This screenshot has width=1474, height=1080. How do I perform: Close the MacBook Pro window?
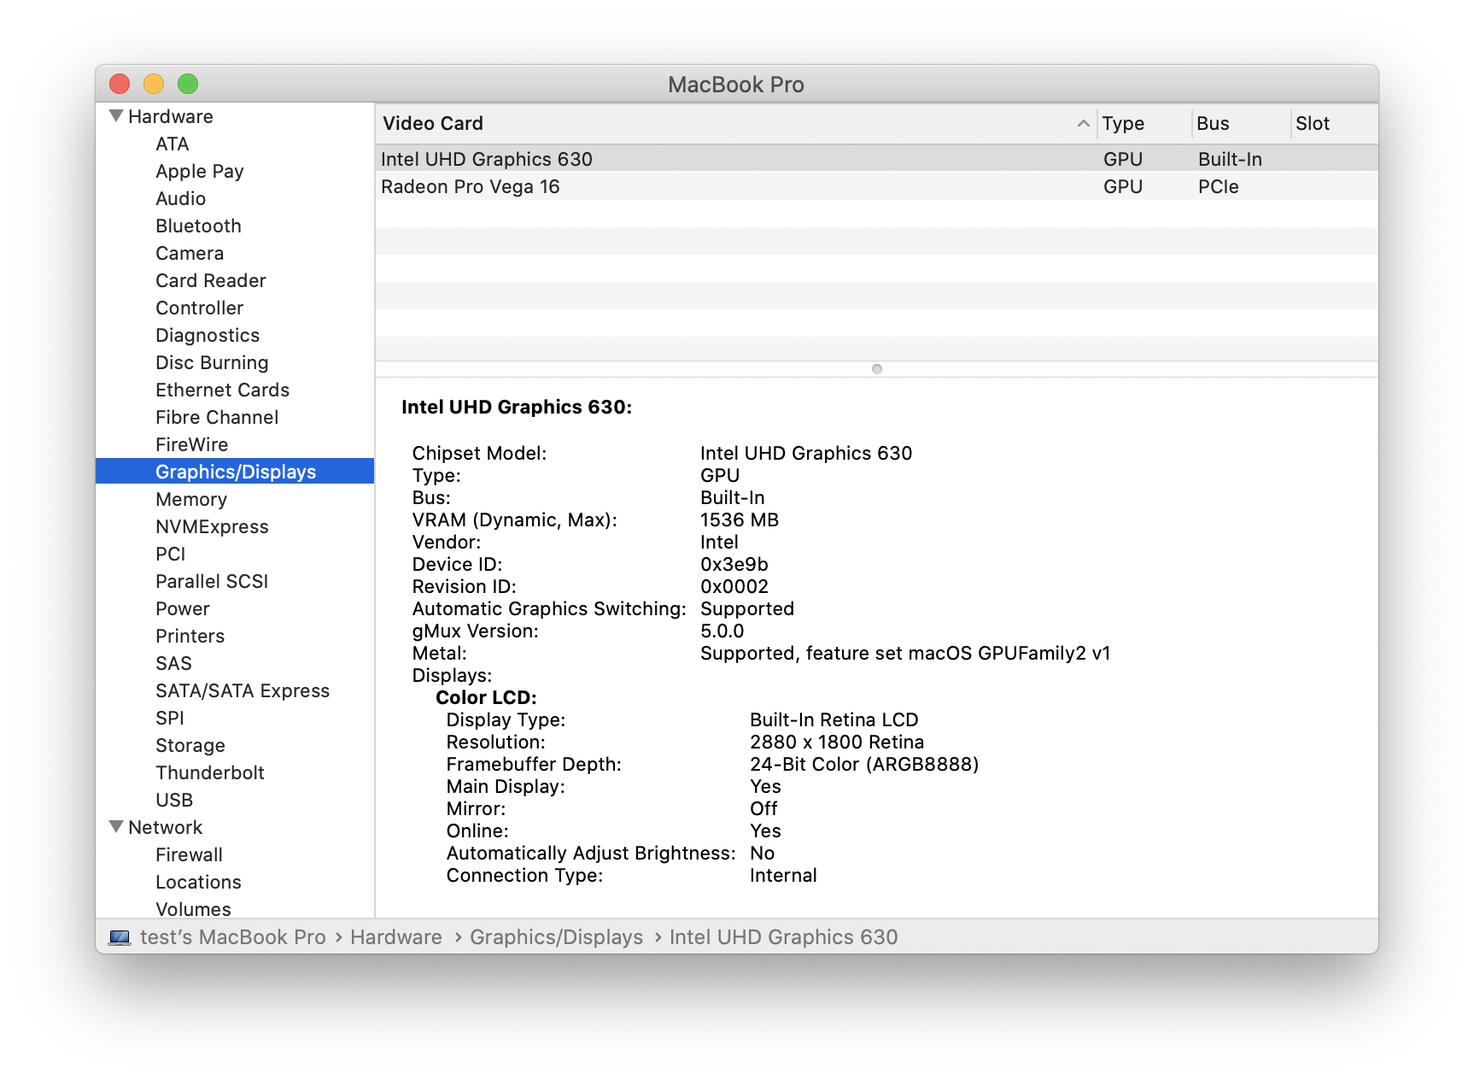(x=120, y=84)
